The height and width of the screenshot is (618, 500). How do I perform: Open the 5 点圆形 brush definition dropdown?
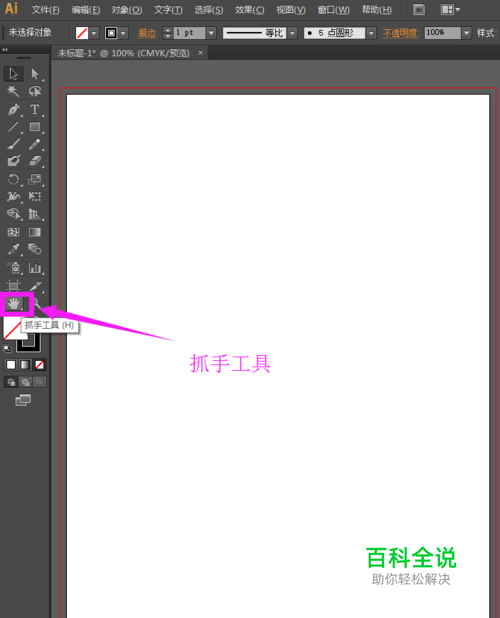[371, 33]
